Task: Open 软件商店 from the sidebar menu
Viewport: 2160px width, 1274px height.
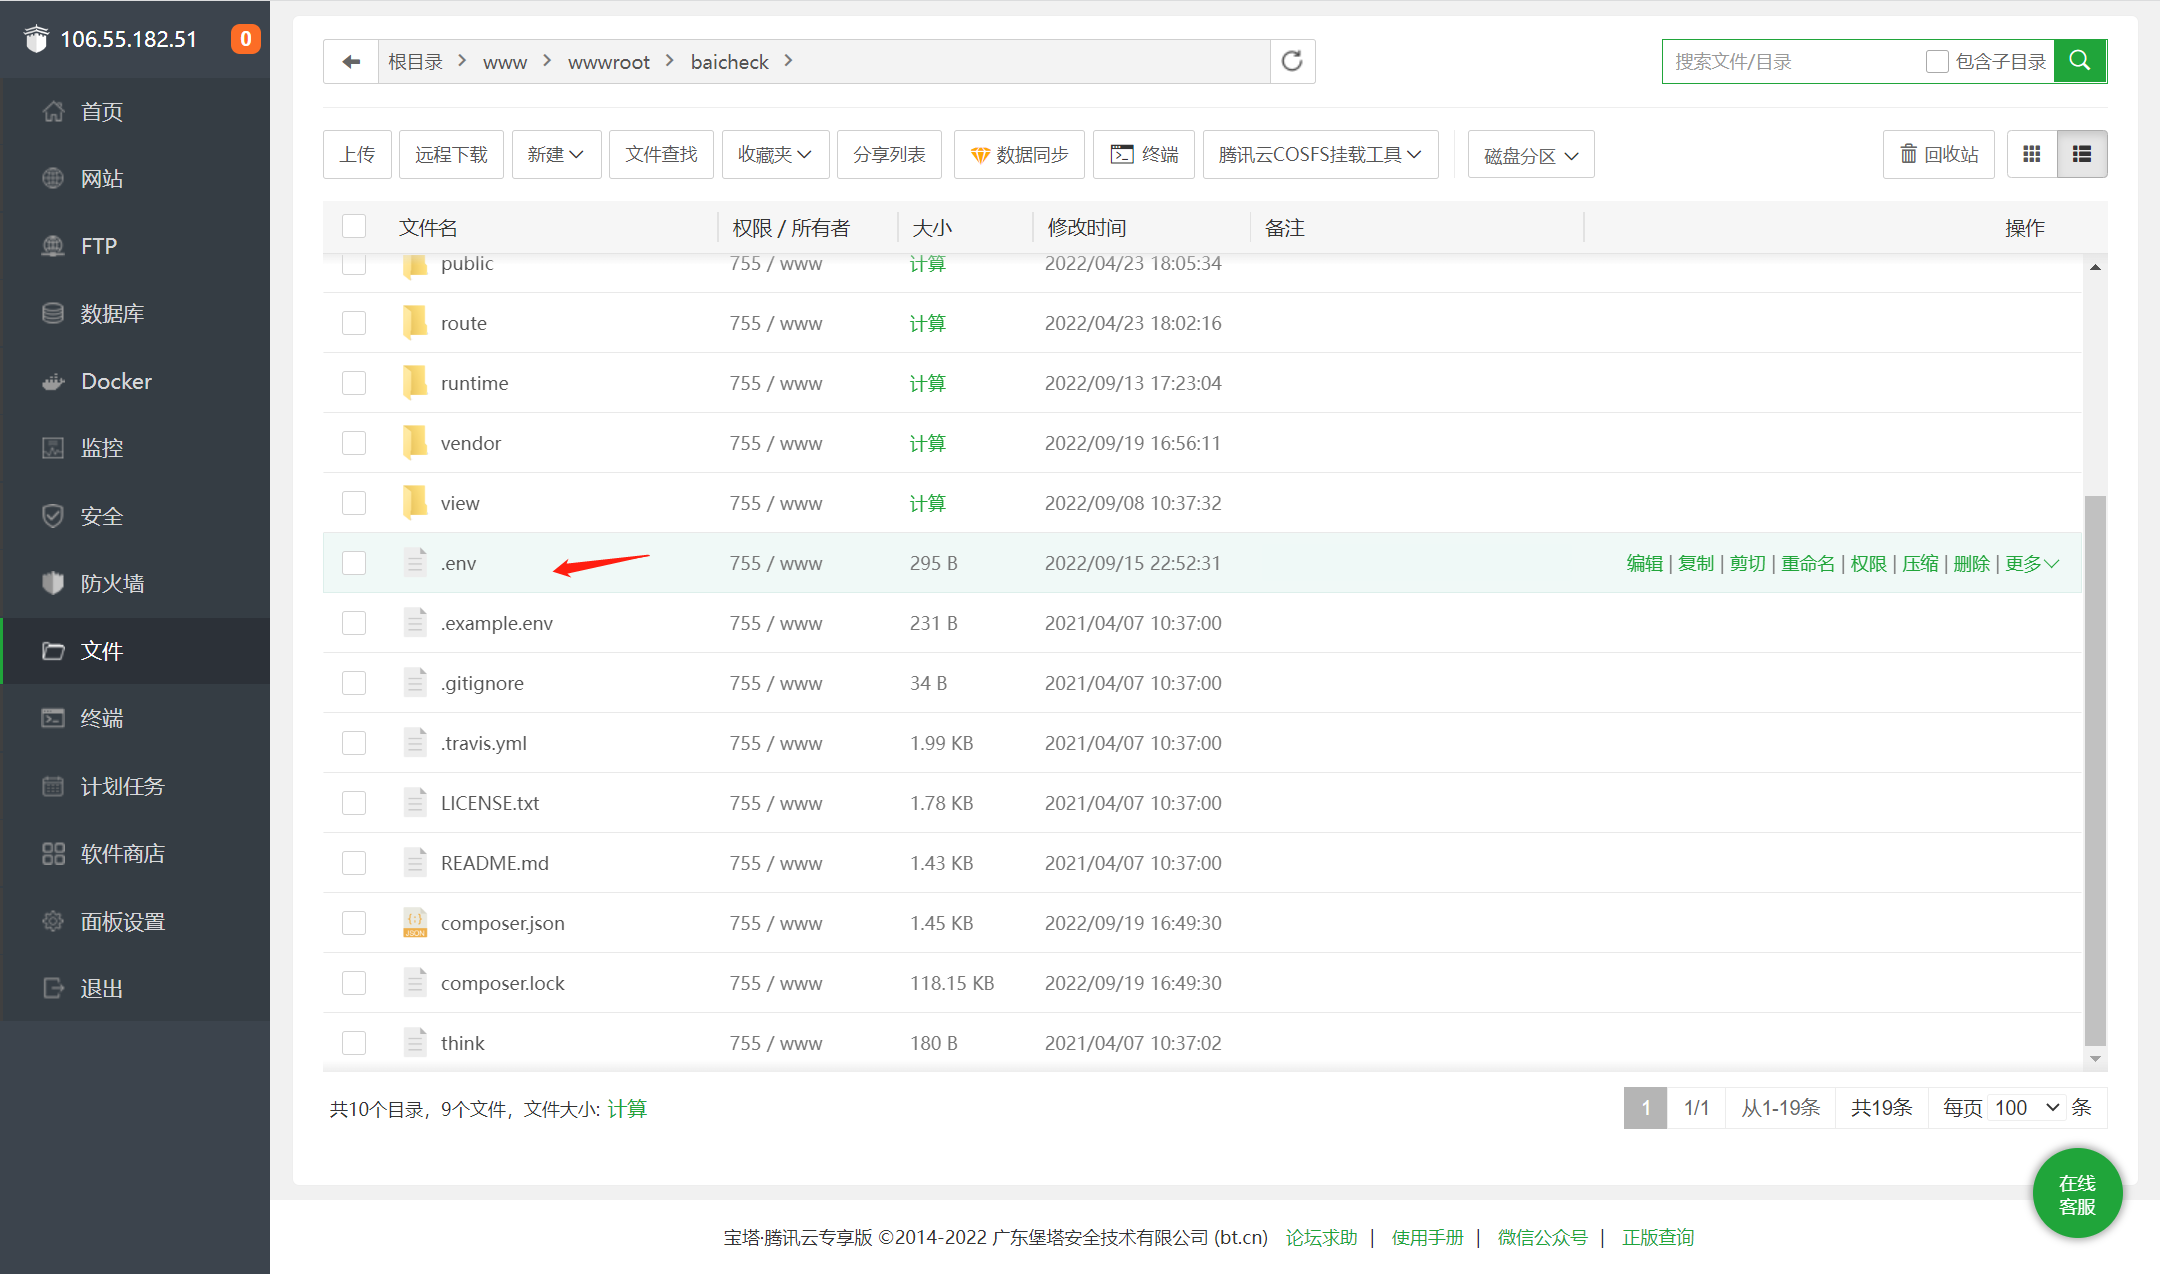Action: 122,854
